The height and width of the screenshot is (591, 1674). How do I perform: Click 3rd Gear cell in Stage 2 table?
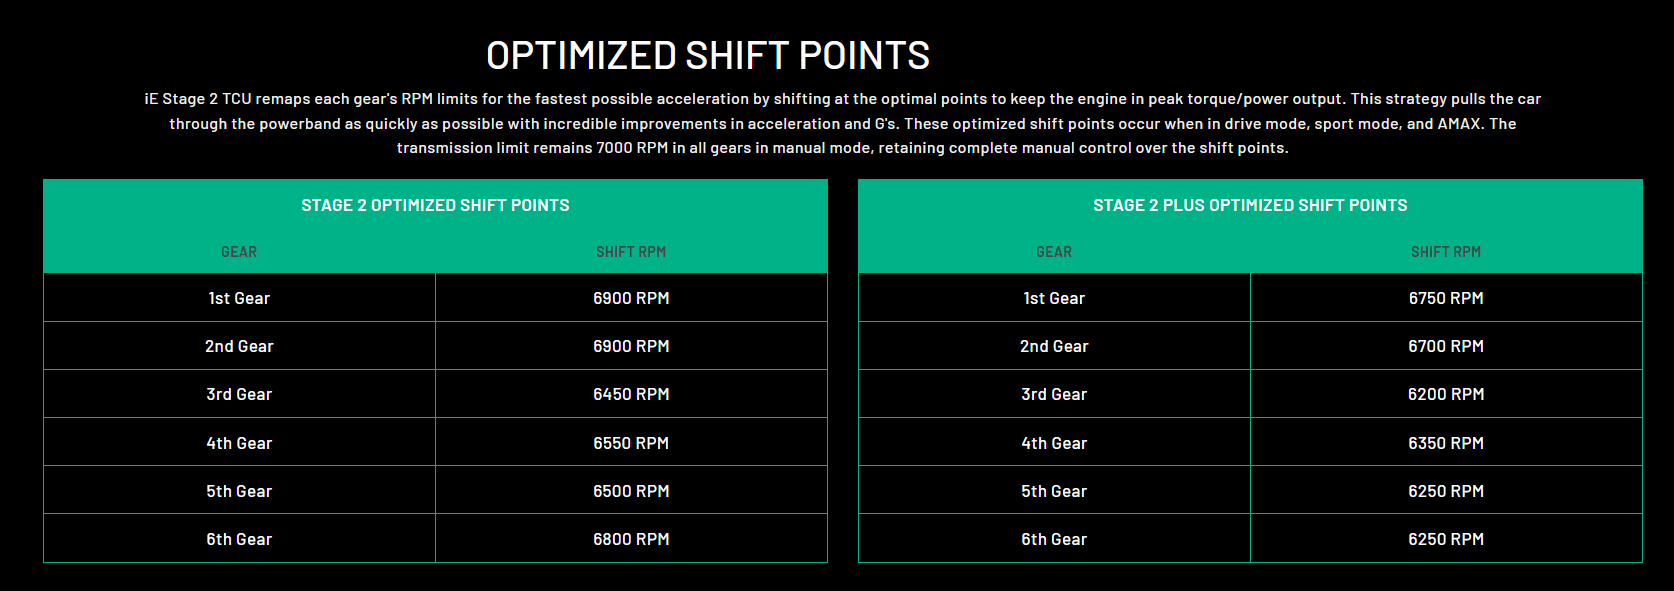239,394
